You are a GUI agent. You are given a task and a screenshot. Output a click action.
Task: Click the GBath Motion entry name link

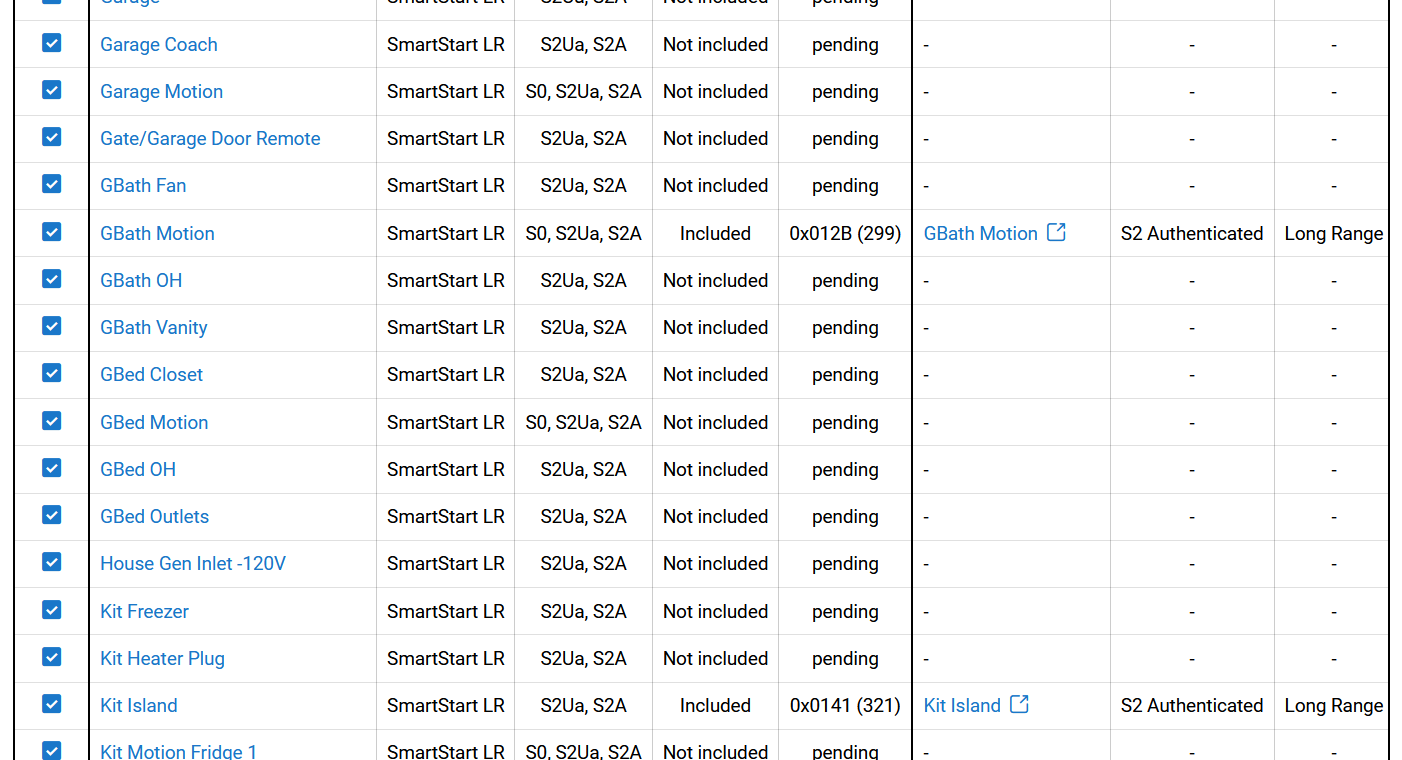[x=157, y=234]
